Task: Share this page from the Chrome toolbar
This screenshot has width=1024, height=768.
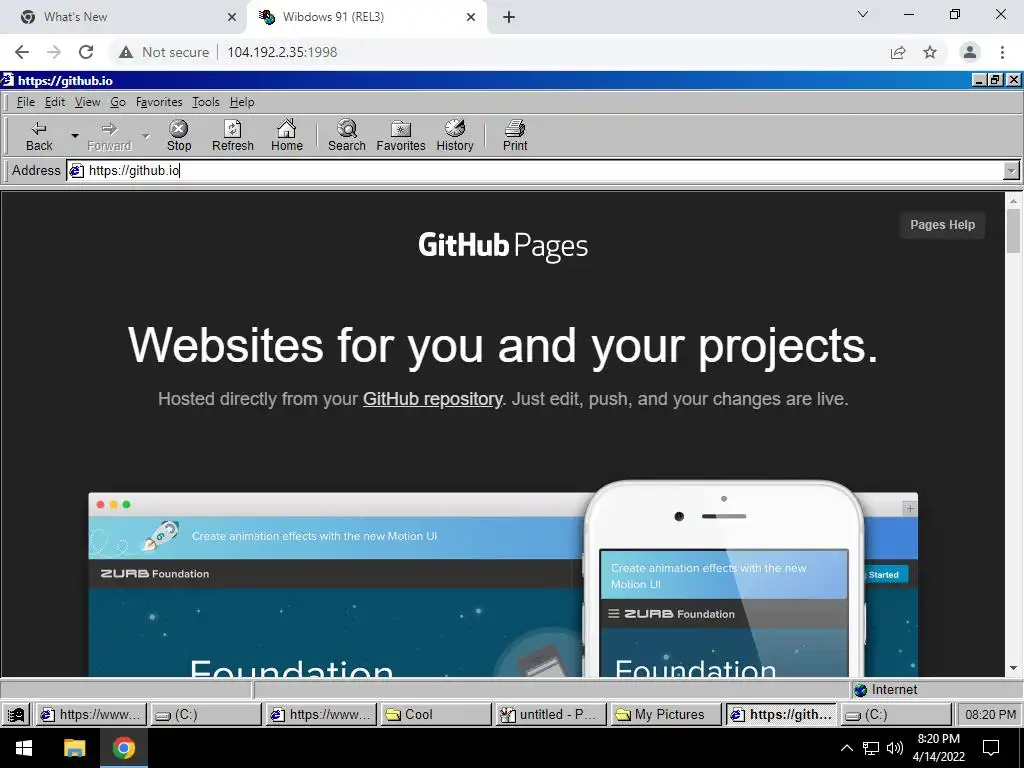Action: point(898,52)
